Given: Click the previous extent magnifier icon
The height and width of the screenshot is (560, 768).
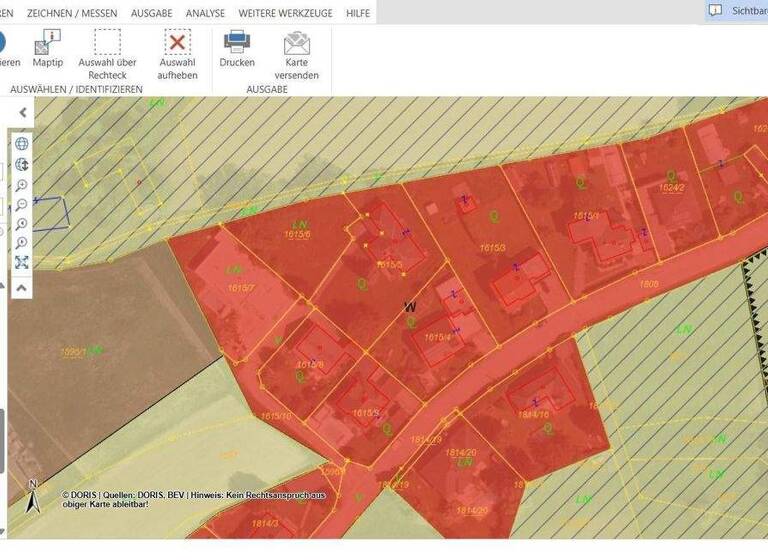Looking at the screenshot, I should 22,224.
